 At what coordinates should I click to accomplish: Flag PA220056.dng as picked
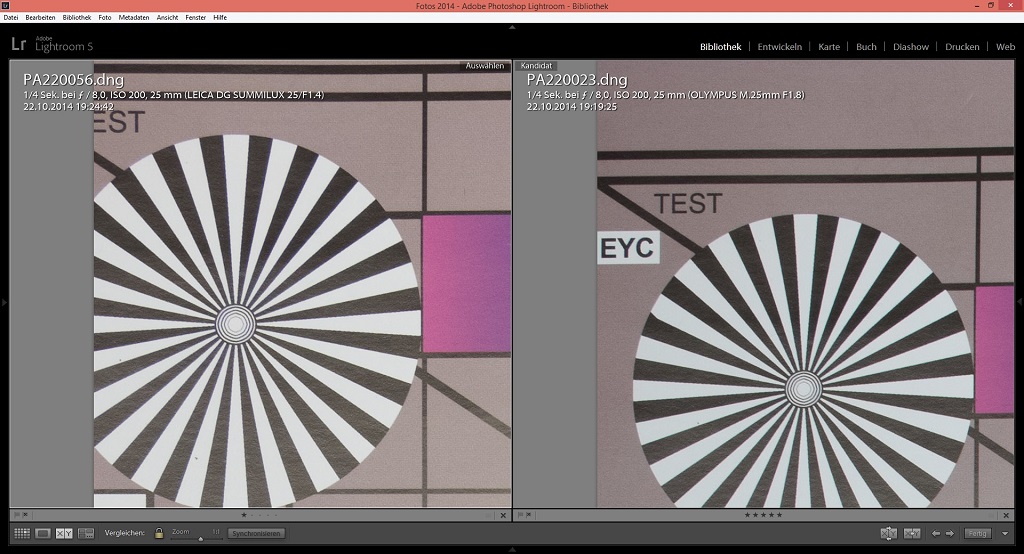[17, 515]
